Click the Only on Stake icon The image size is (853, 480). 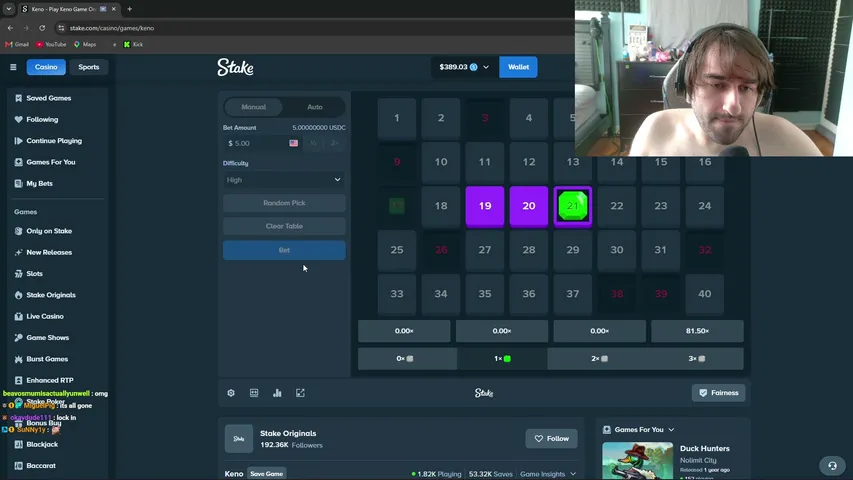pyautogui.click(x=18, y=231)
